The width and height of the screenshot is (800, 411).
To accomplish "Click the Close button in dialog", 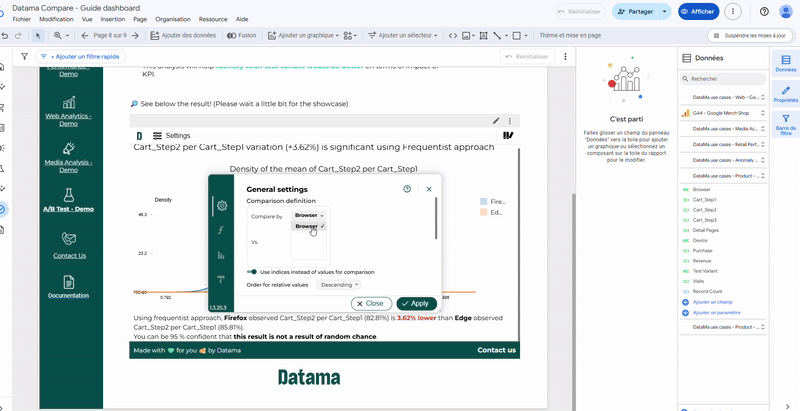I will pos(371,303).
